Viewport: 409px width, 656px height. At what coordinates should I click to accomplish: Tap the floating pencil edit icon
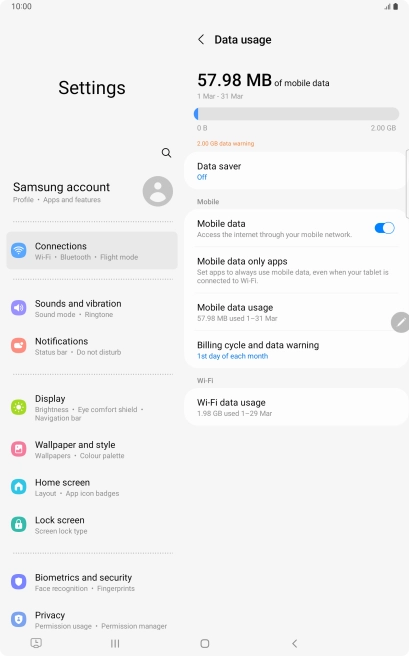(x=401, y=322)
